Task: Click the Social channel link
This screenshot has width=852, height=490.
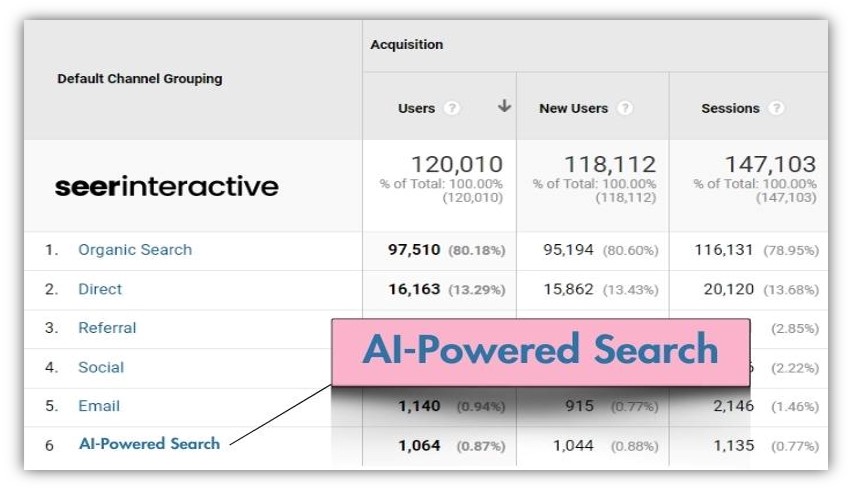Action: coord(101,367)
